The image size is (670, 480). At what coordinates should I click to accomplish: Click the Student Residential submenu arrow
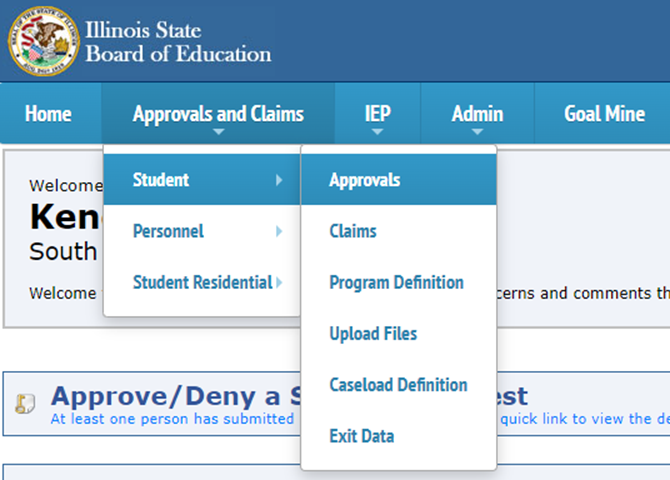(x=280, y=283)
